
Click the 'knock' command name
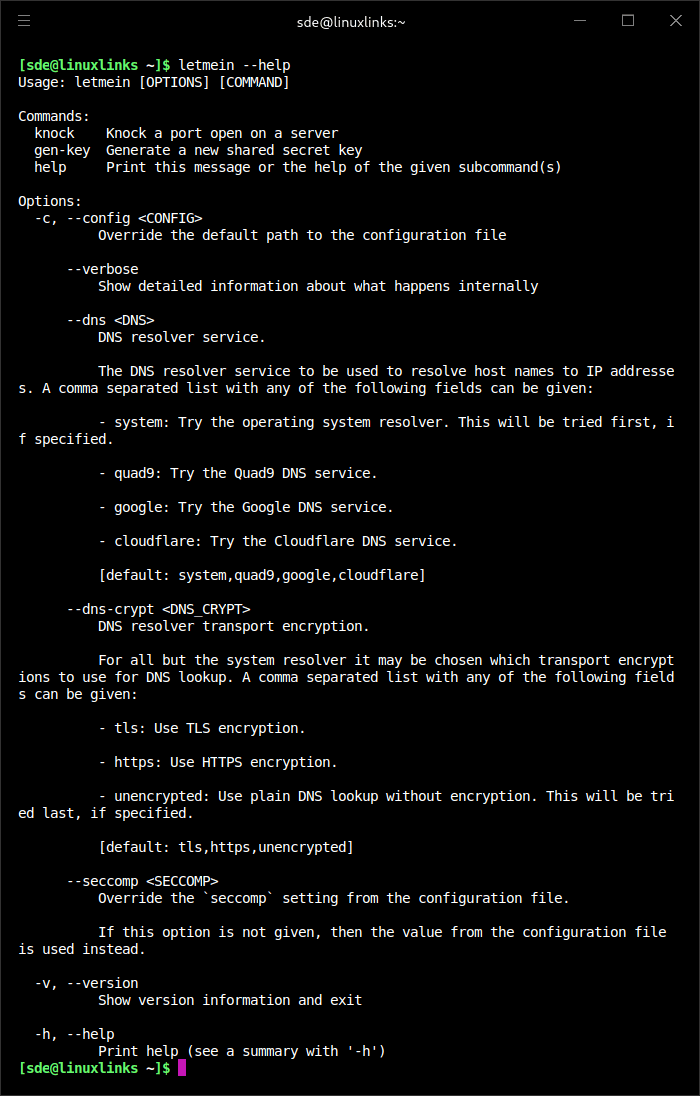tap(54, 133)
